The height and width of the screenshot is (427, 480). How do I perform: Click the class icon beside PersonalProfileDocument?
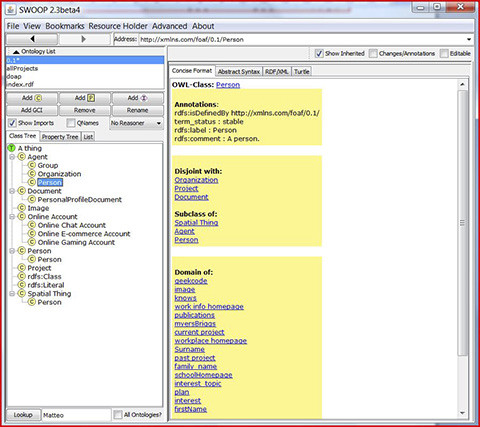click(32, 199)
